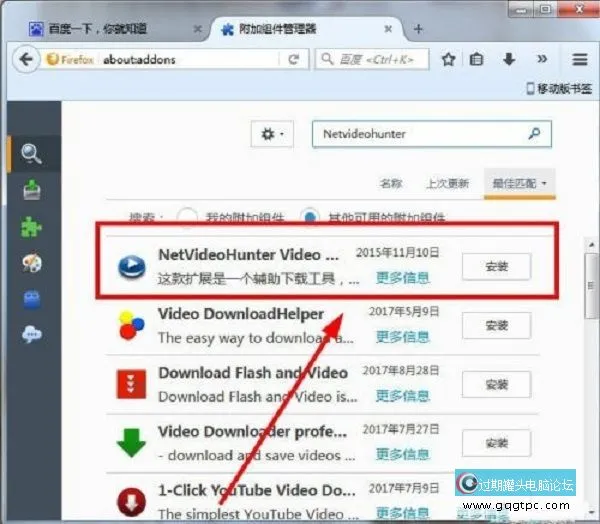
Task: Click description 'Download Flash and Video is...'
Action: 258,397
